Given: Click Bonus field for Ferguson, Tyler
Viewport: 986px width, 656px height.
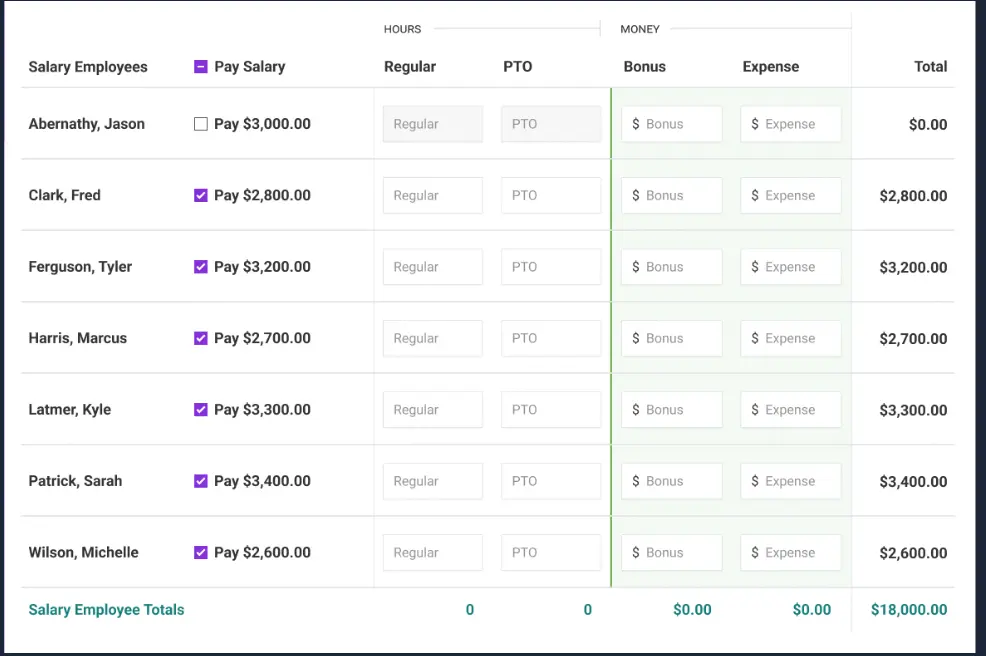Looking at the screenshot, I should pos(672,267).
